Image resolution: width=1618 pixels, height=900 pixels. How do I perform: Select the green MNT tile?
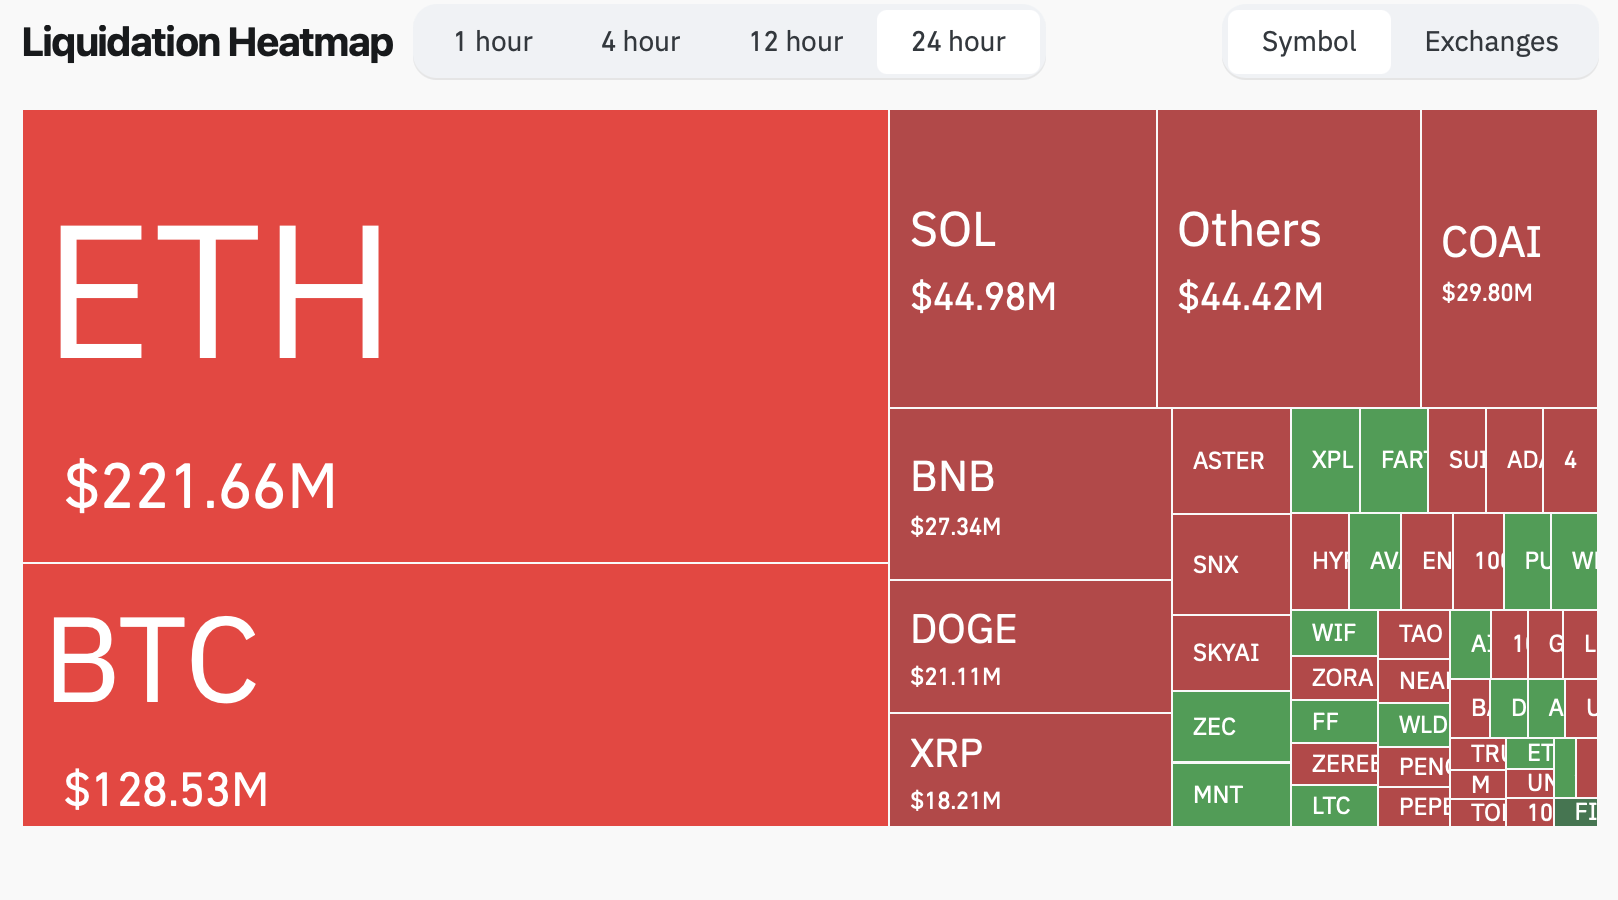click(x=1231, y=794)
